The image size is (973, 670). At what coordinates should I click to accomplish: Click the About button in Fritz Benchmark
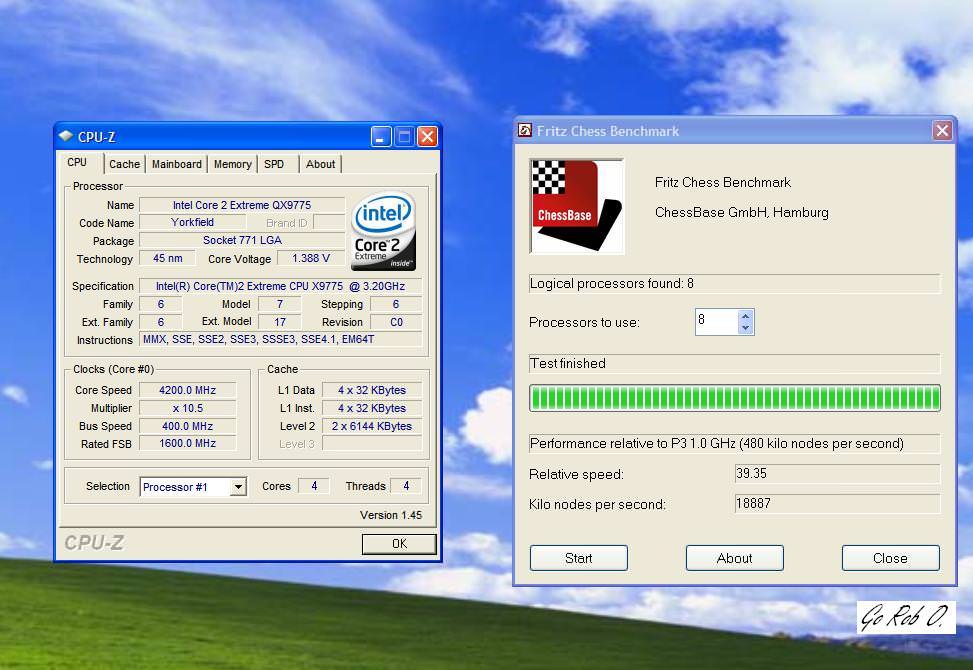tap(734, 558)
